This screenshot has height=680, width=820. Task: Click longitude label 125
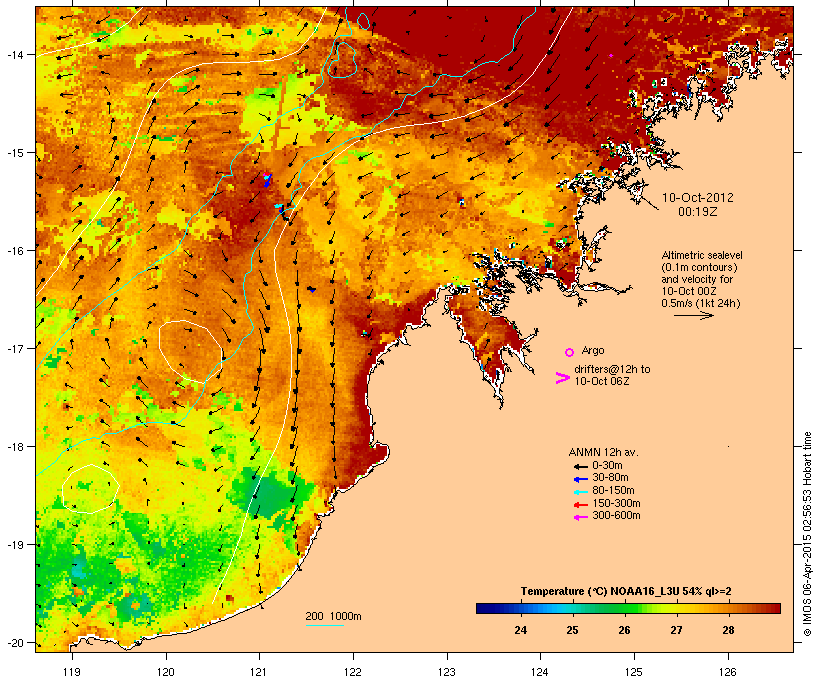(634, 672)
